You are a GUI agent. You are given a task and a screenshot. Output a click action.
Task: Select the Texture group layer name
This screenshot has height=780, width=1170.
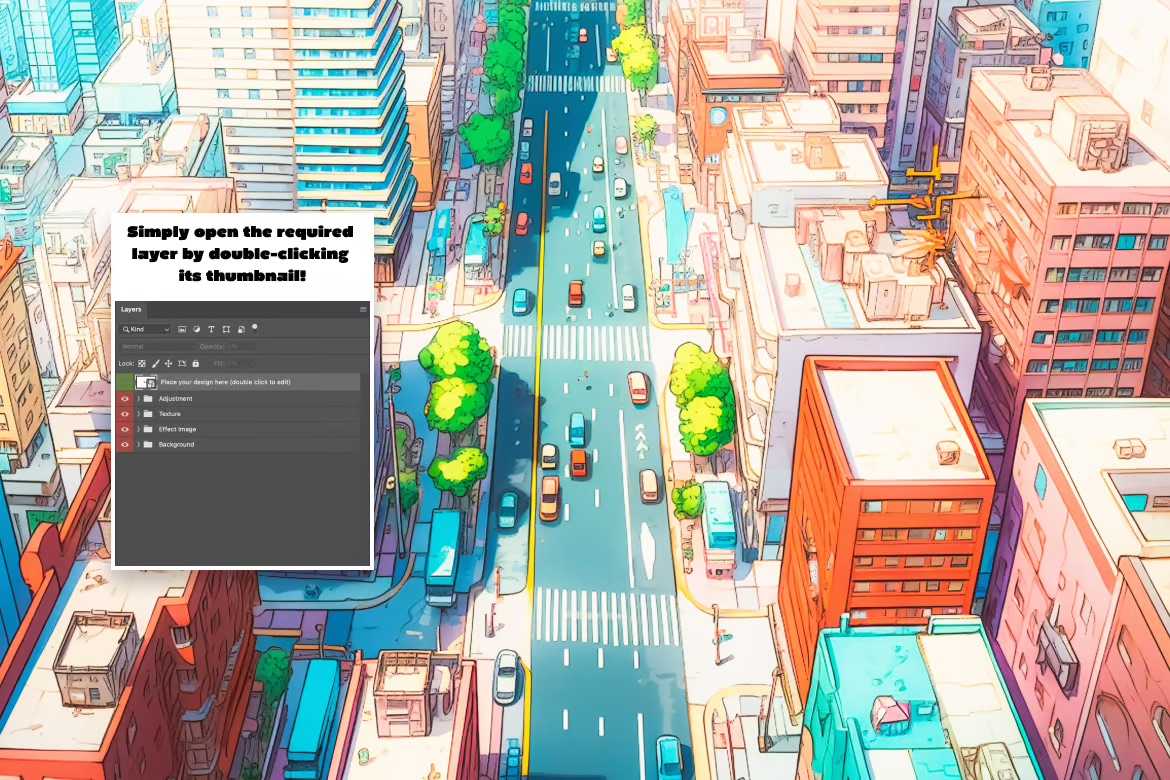tap(170, 414)
